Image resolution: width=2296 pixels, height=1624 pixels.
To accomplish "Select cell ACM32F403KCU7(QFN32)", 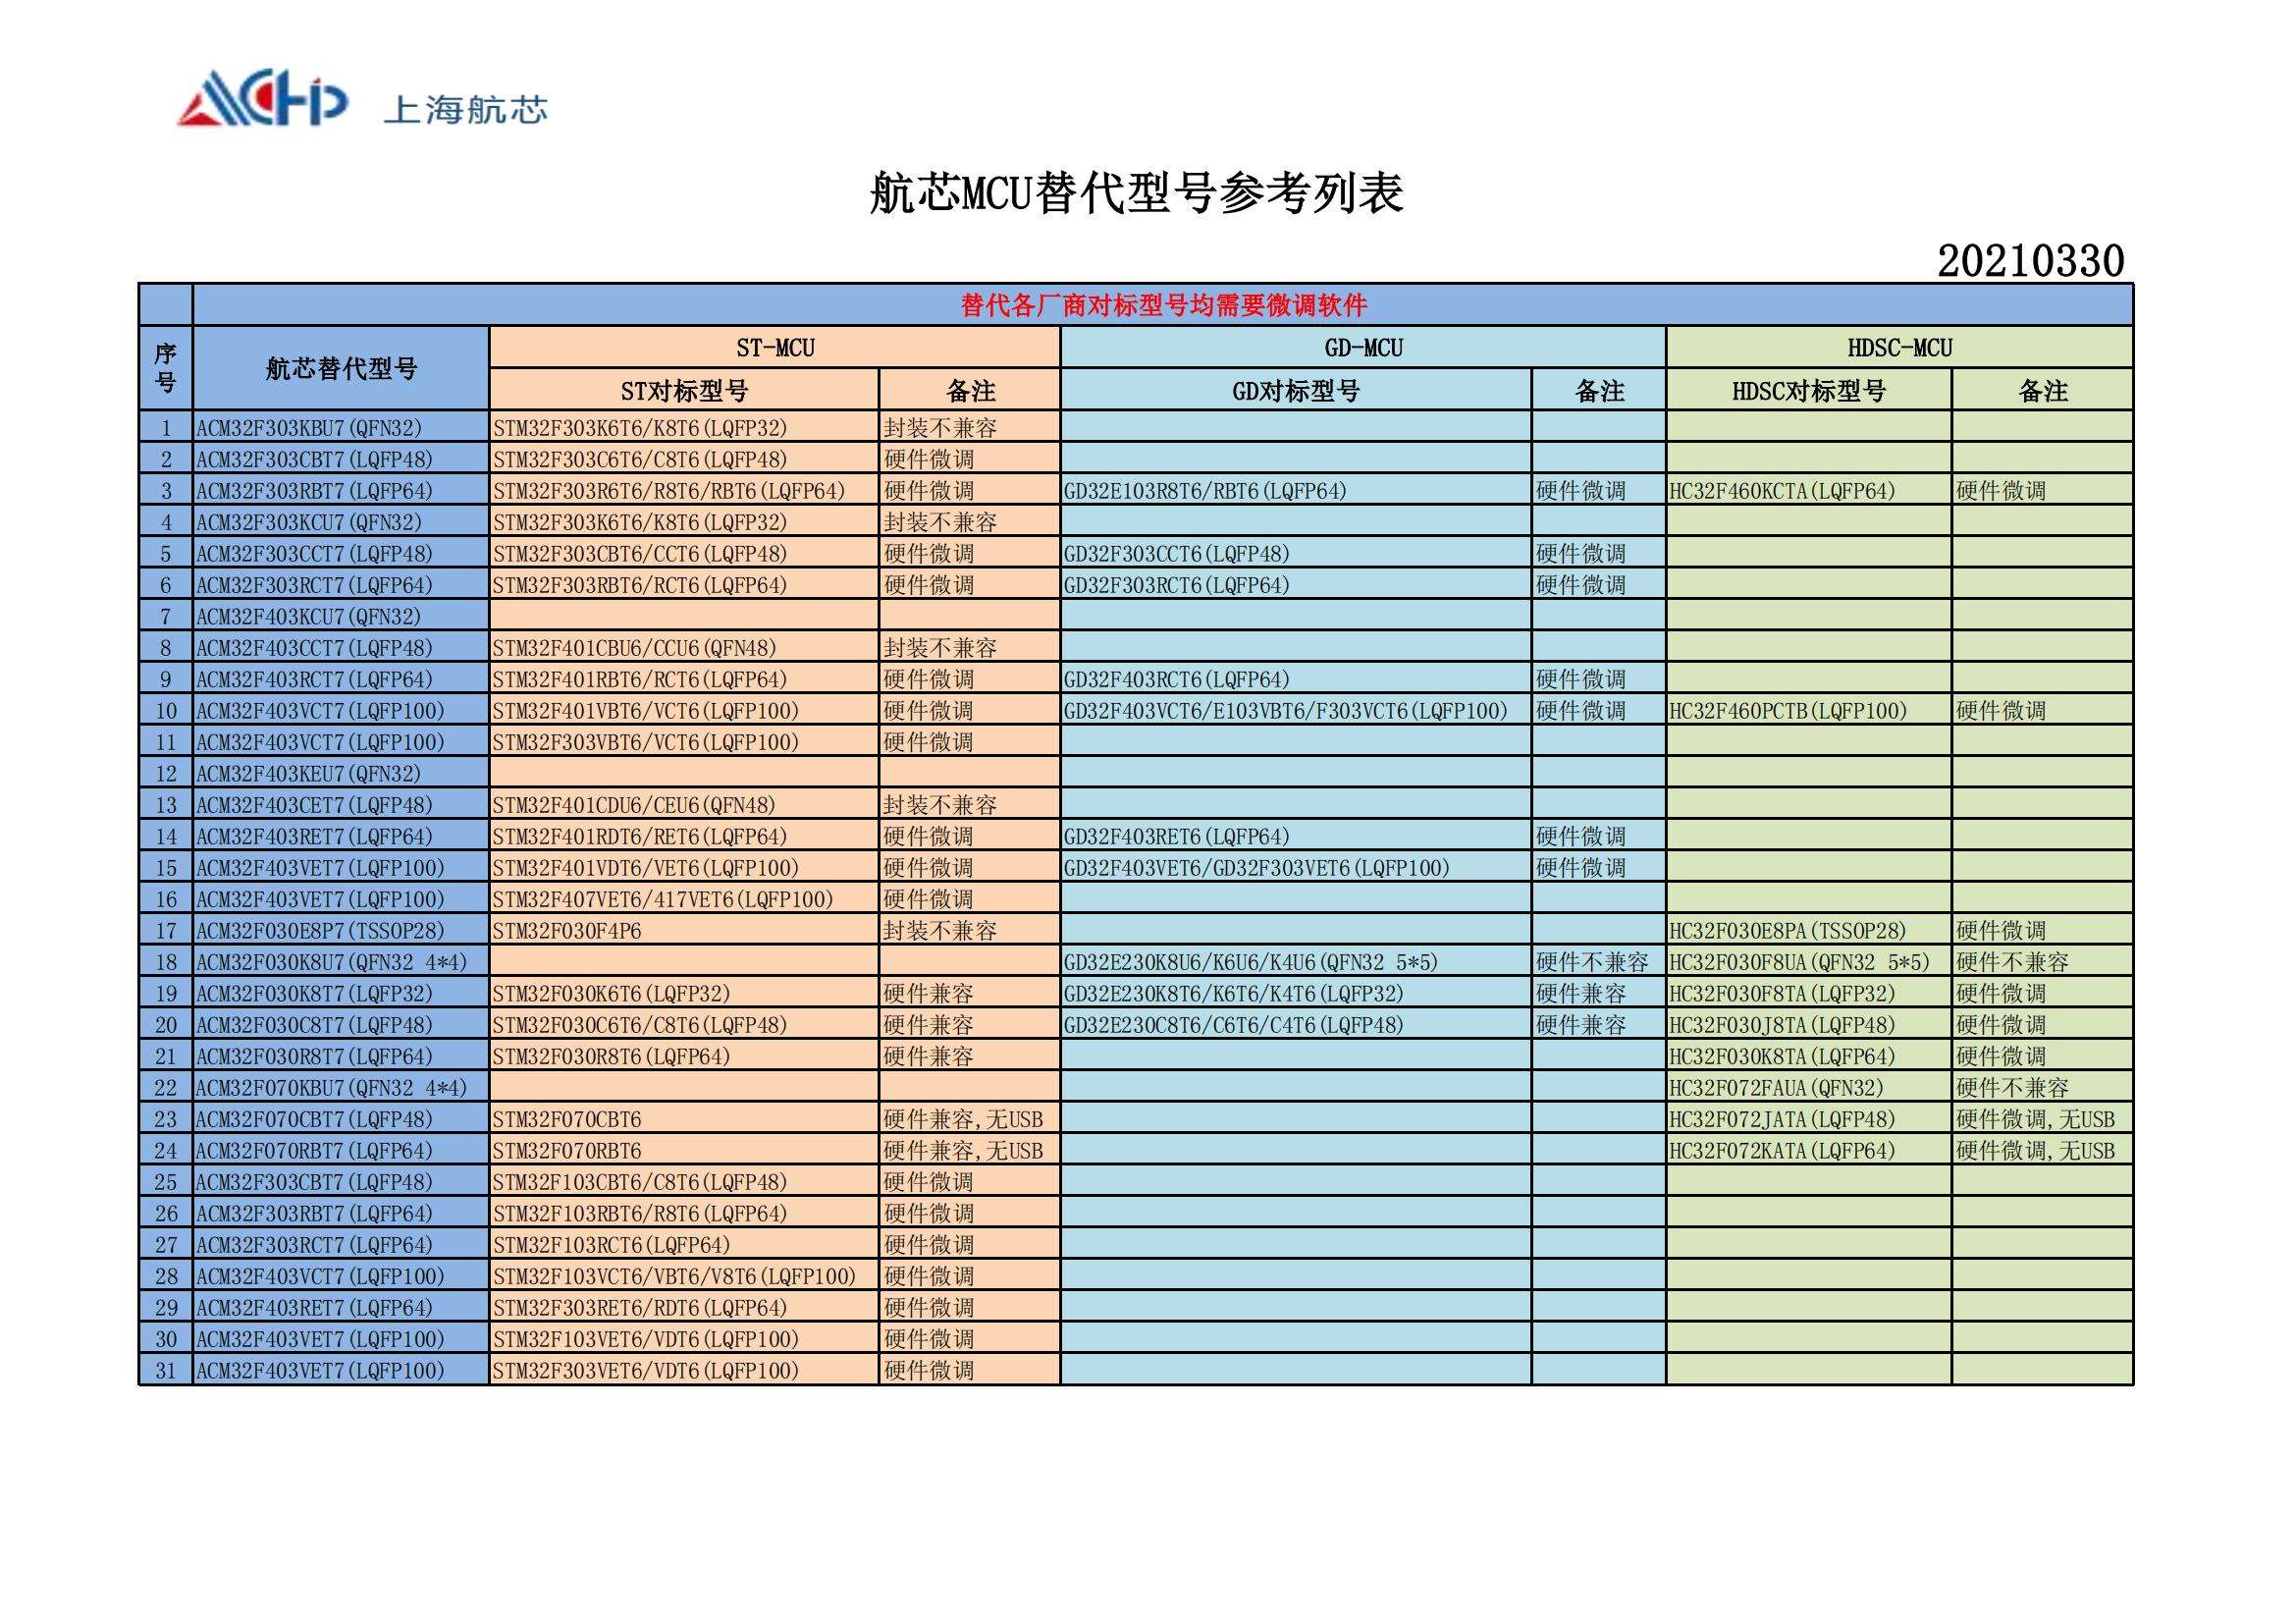I will (341, 616).
